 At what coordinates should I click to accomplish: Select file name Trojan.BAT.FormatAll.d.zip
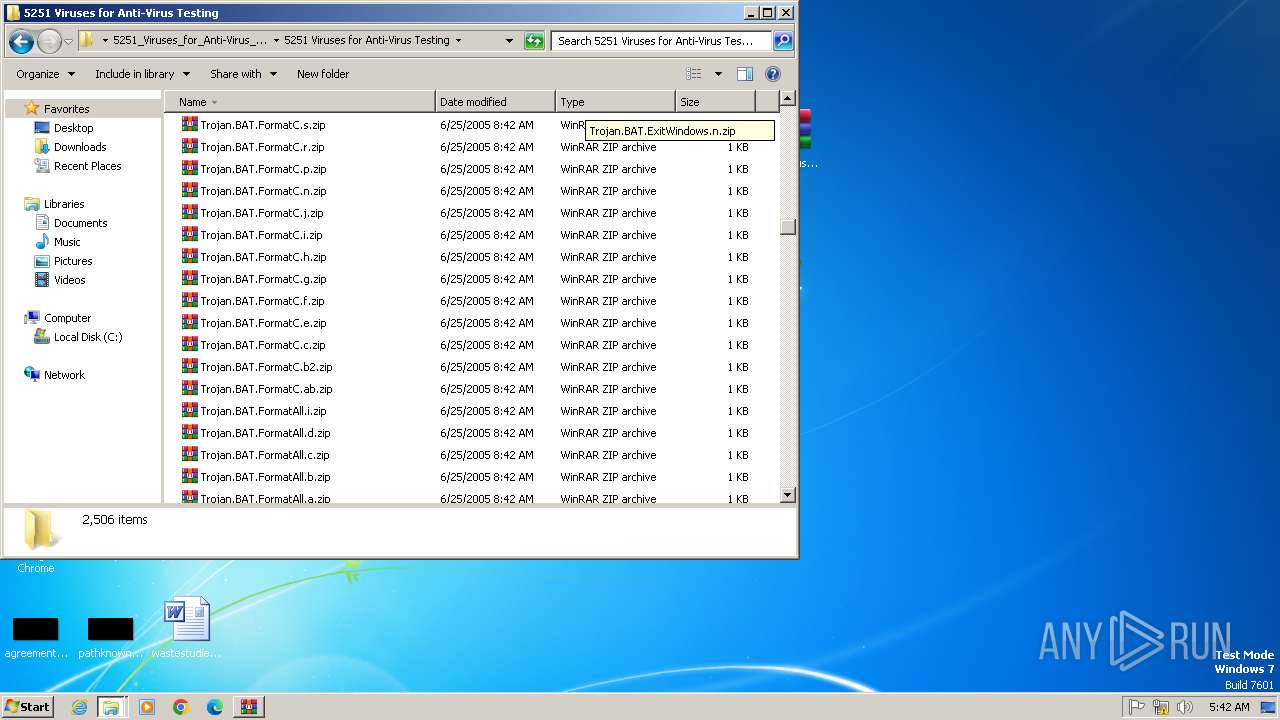point(265,433)
